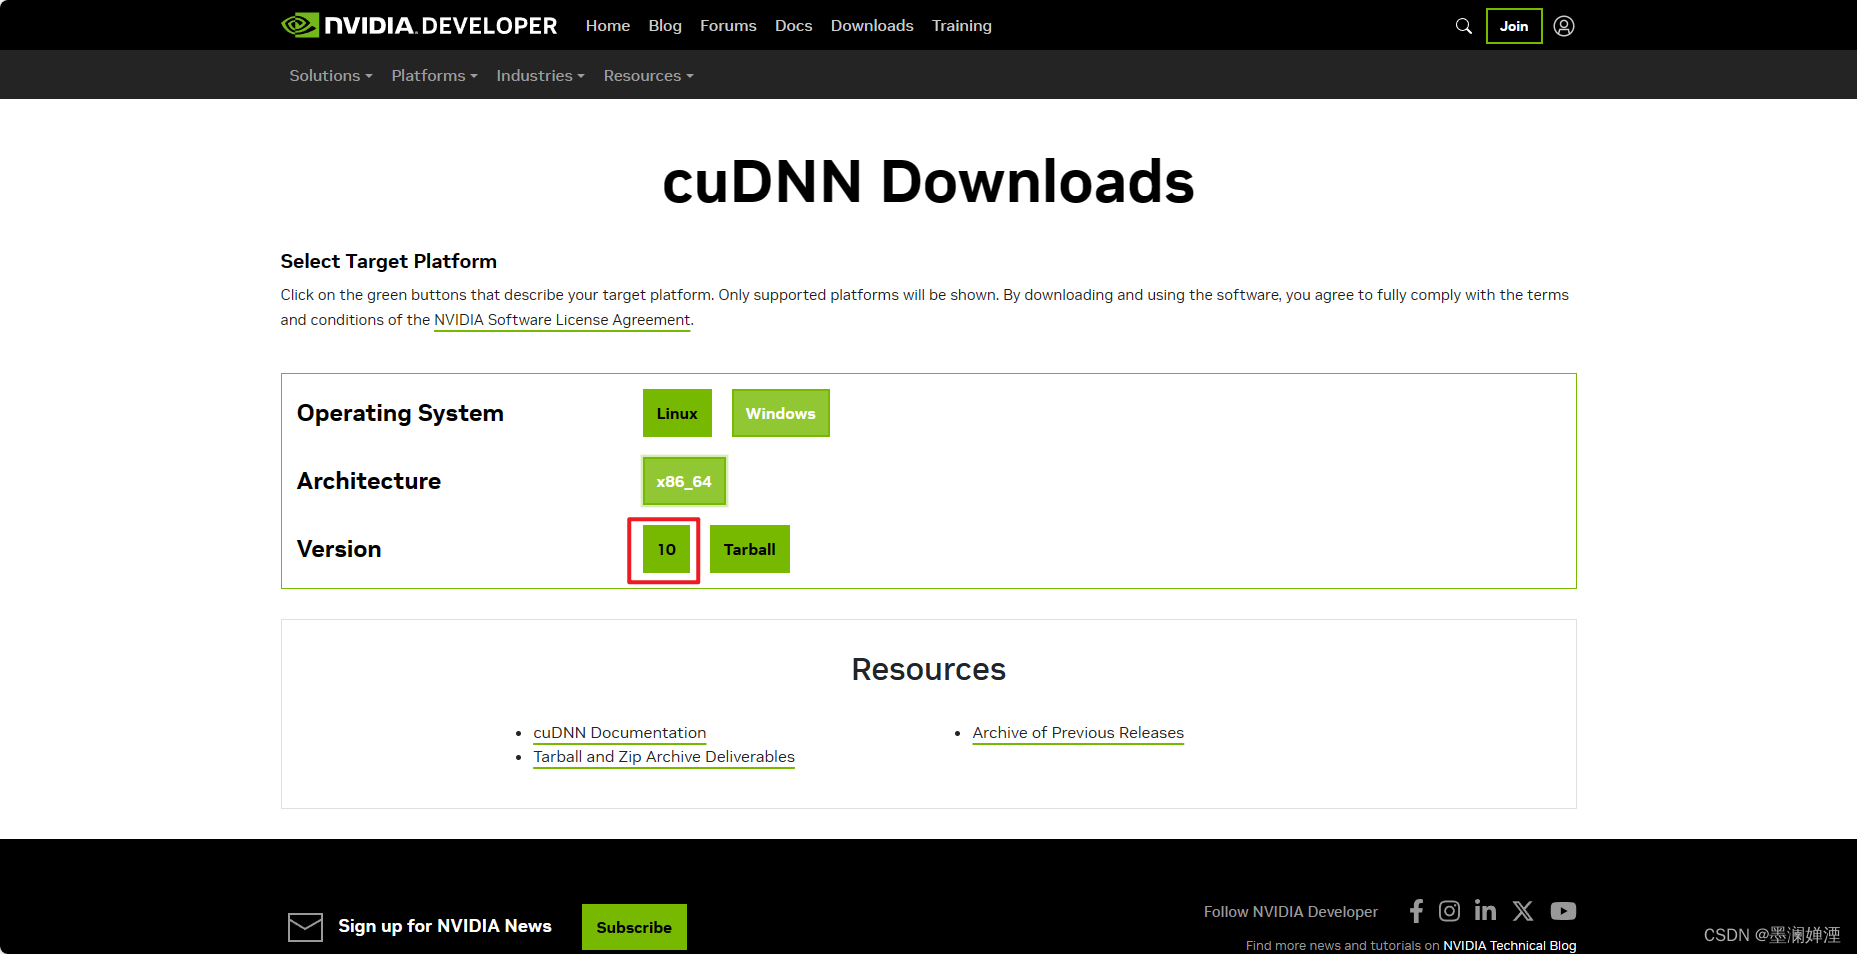Open NVIDIA Developer LinkedIn icon
The image size is (1857, 954).
tap(1485, 911)
